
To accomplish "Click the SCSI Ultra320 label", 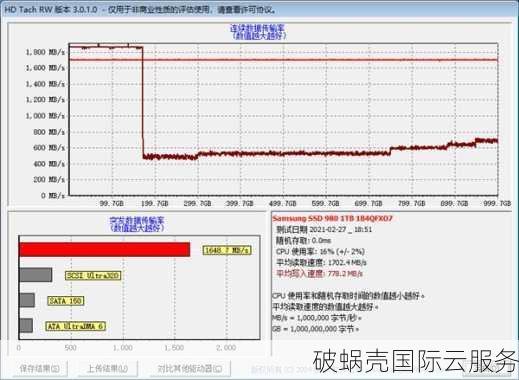I will (x=93, y=275).
